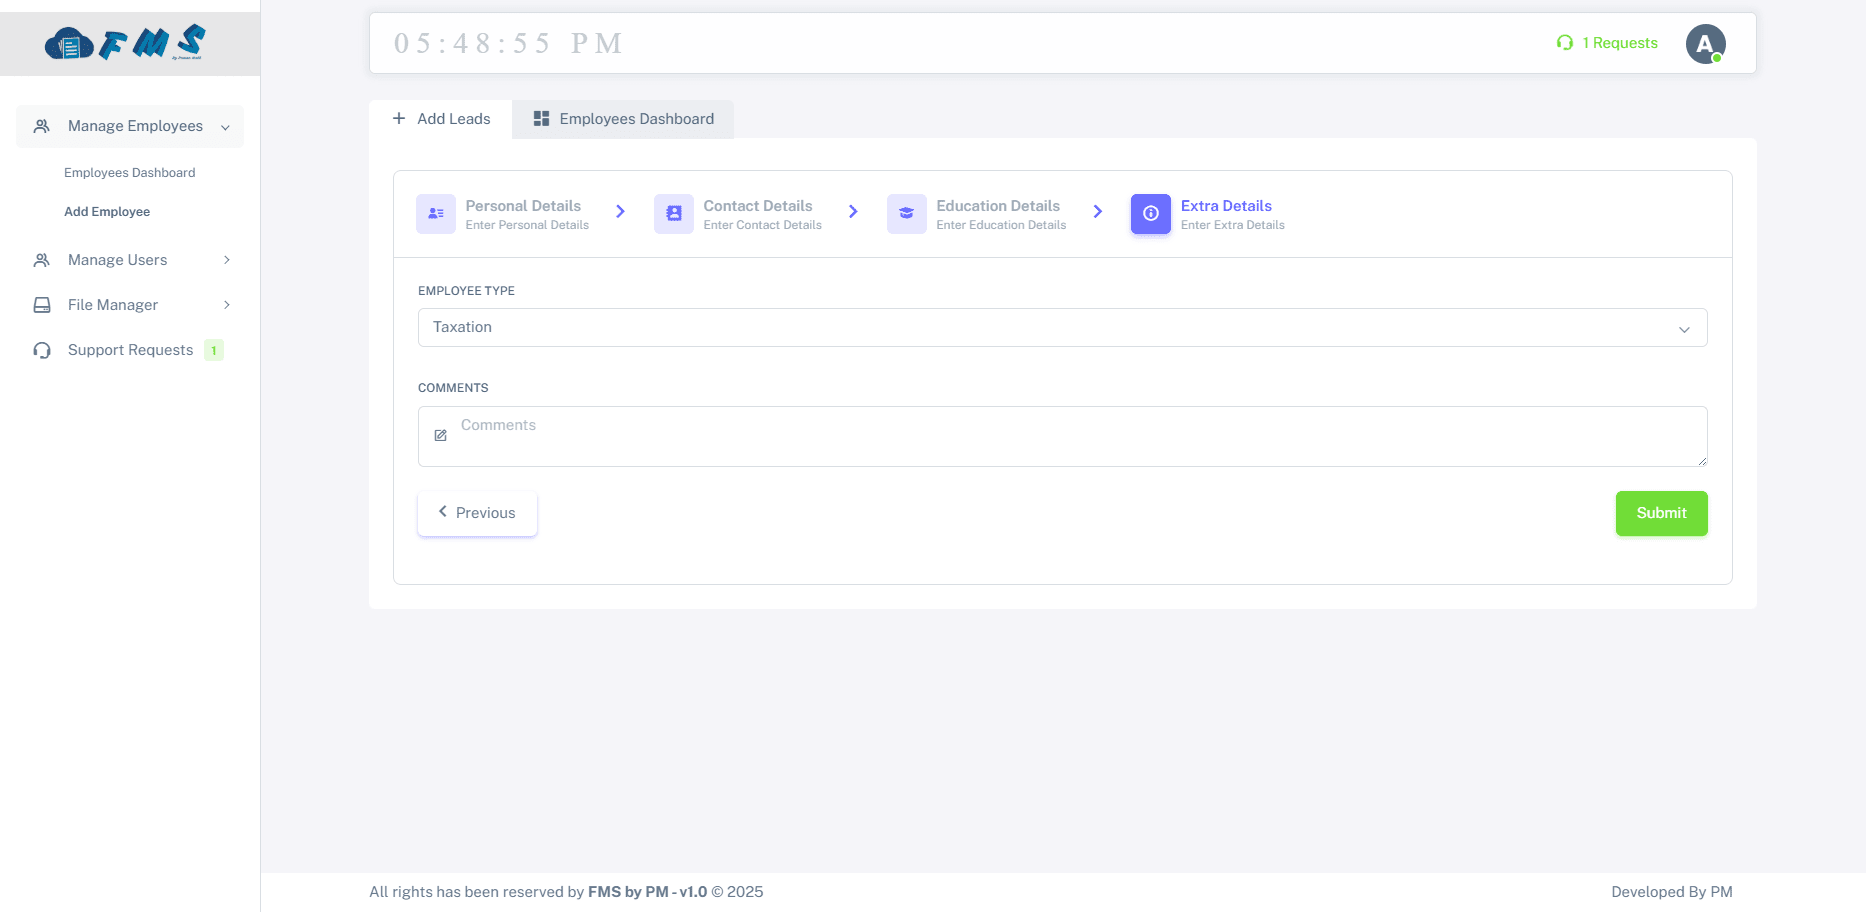Select the Add Leads tab
The image size is (1866, 912).
coord(441,119)
